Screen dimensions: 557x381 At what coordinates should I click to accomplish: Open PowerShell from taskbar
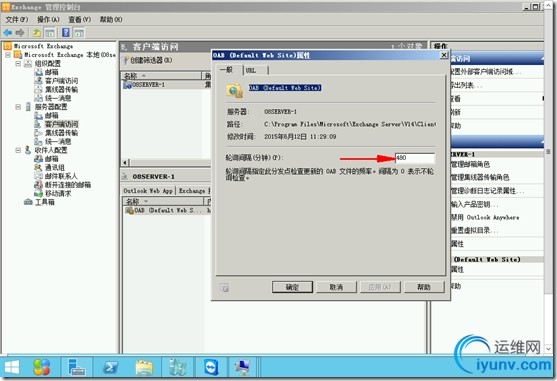point(110,367)
